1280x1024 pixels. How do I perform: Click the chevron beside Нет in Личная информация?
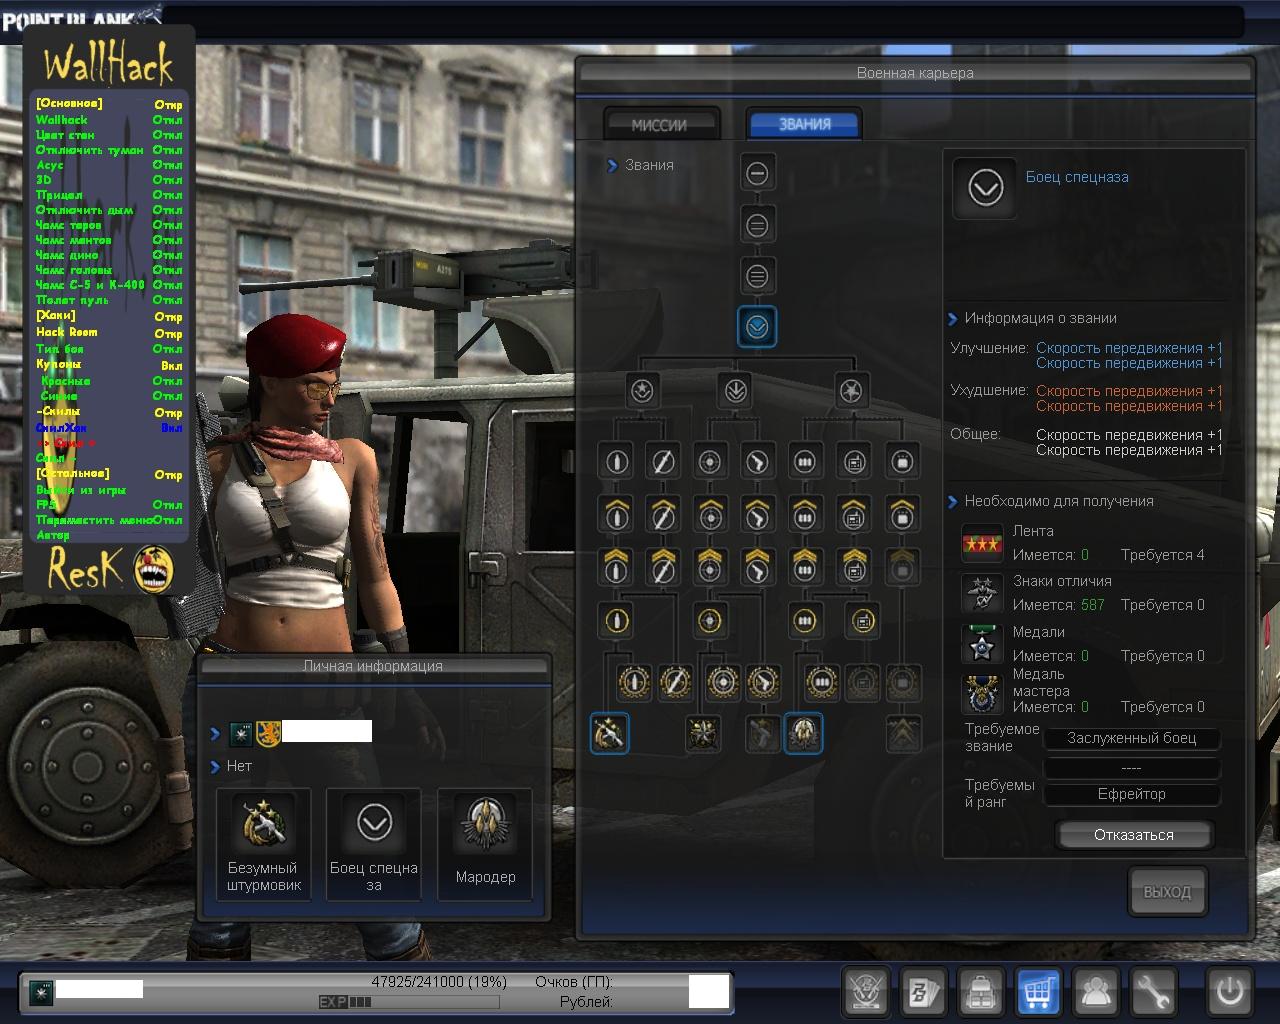pos(215,767)
